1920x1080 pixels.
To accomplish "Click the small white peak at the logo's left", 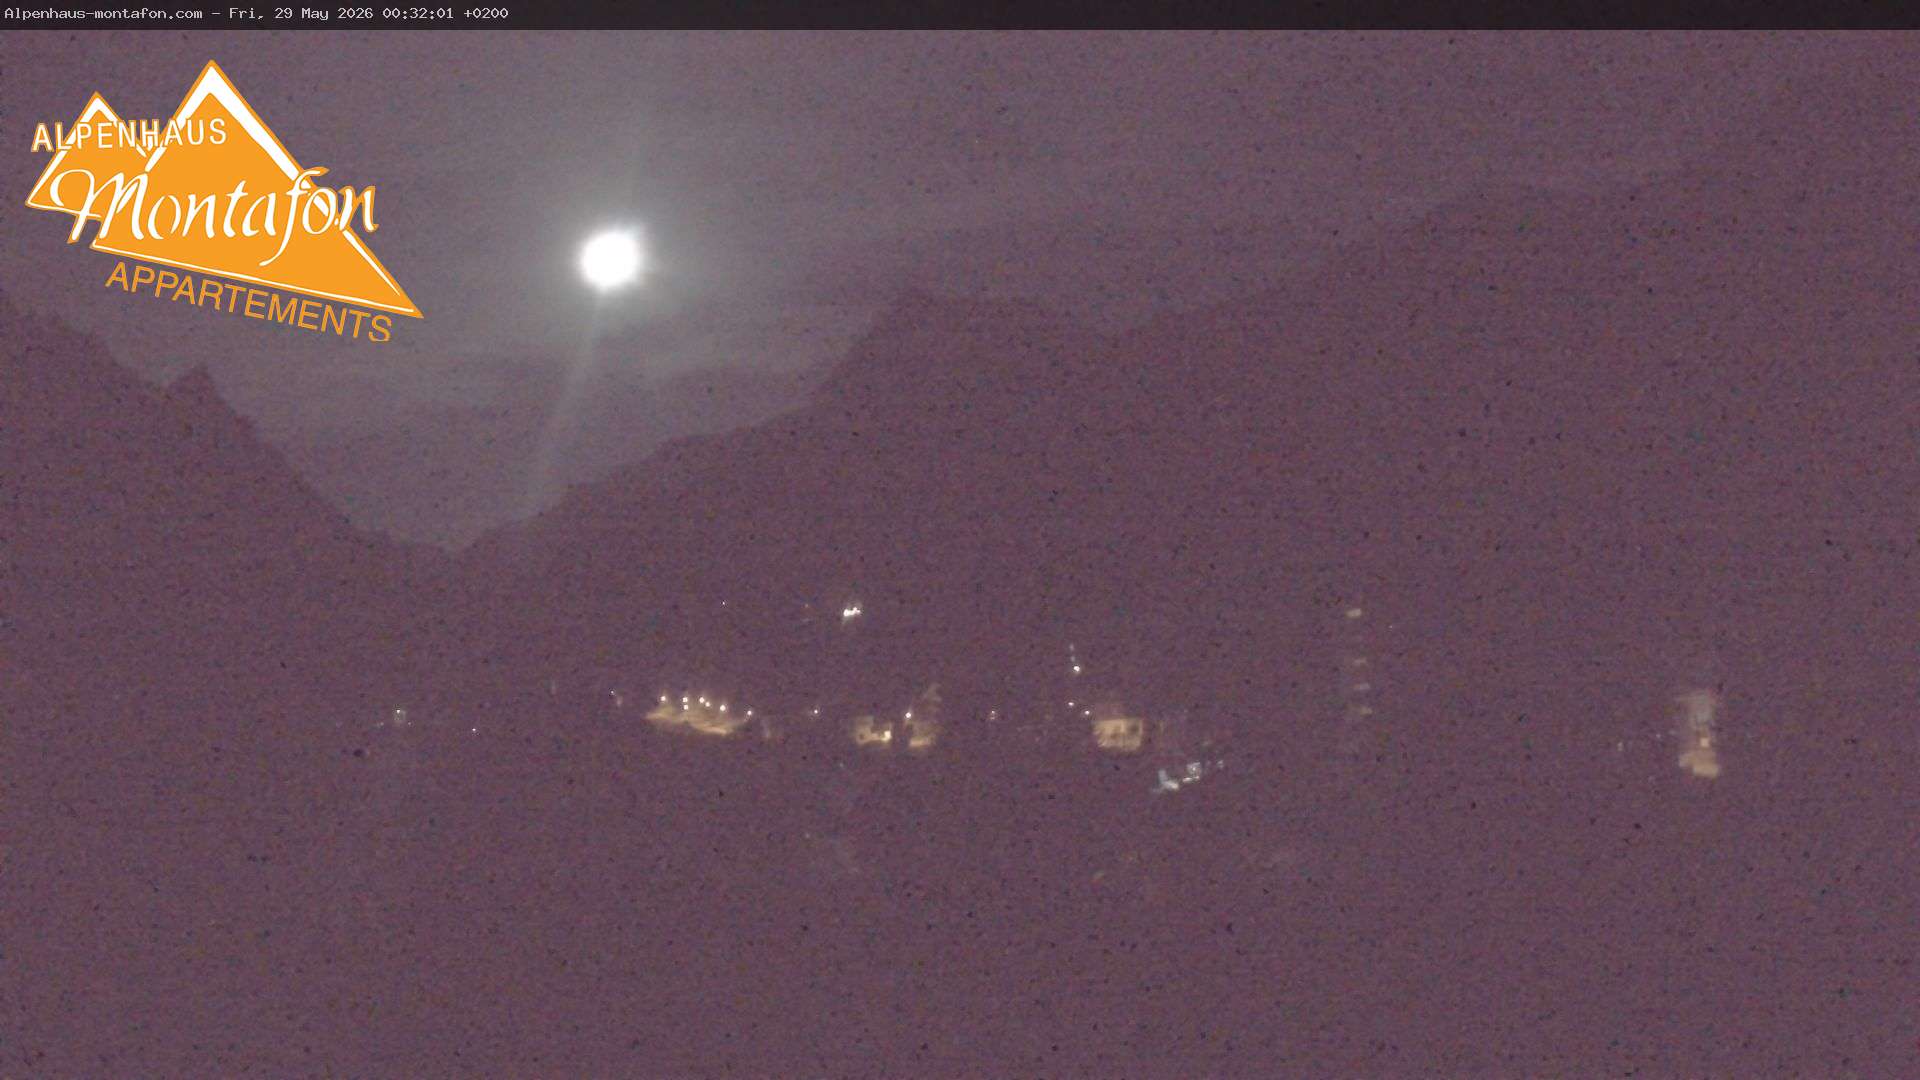I will click(x=97, y=106).
